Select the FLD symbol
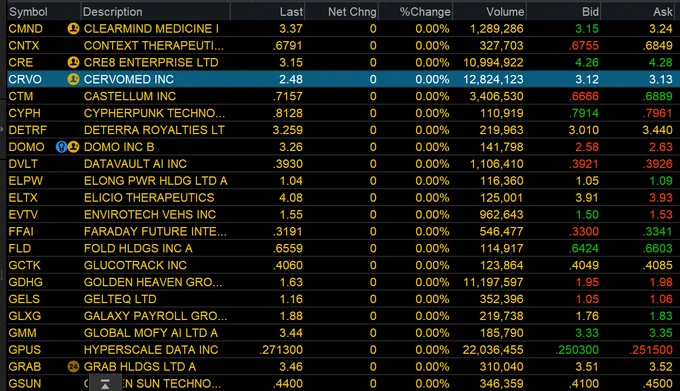Image resolution: width=680 pixels, height=391 pixels. pyautogui.click(x=20, y=248)
